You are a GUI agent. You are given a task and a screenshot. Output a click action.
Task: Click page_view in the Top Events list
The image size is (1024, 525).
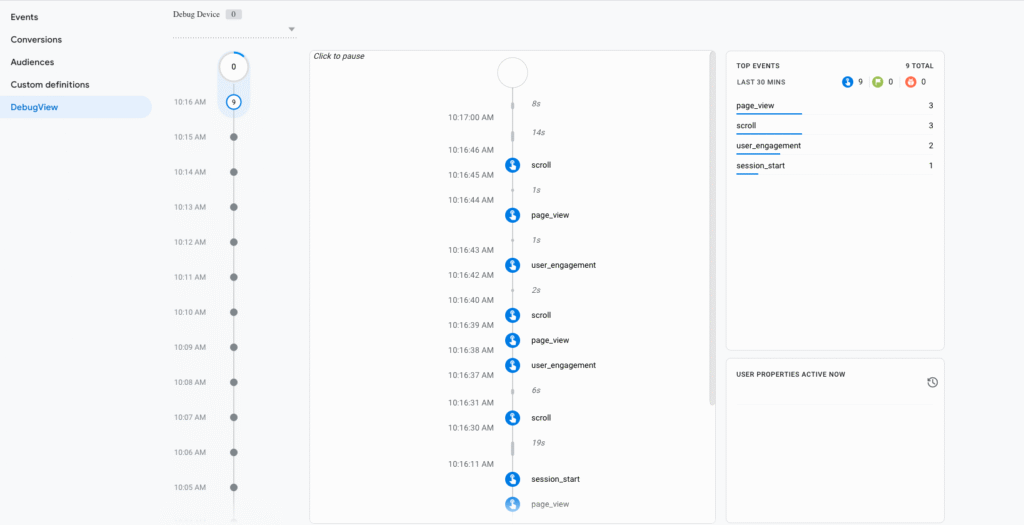coord(755,105)
